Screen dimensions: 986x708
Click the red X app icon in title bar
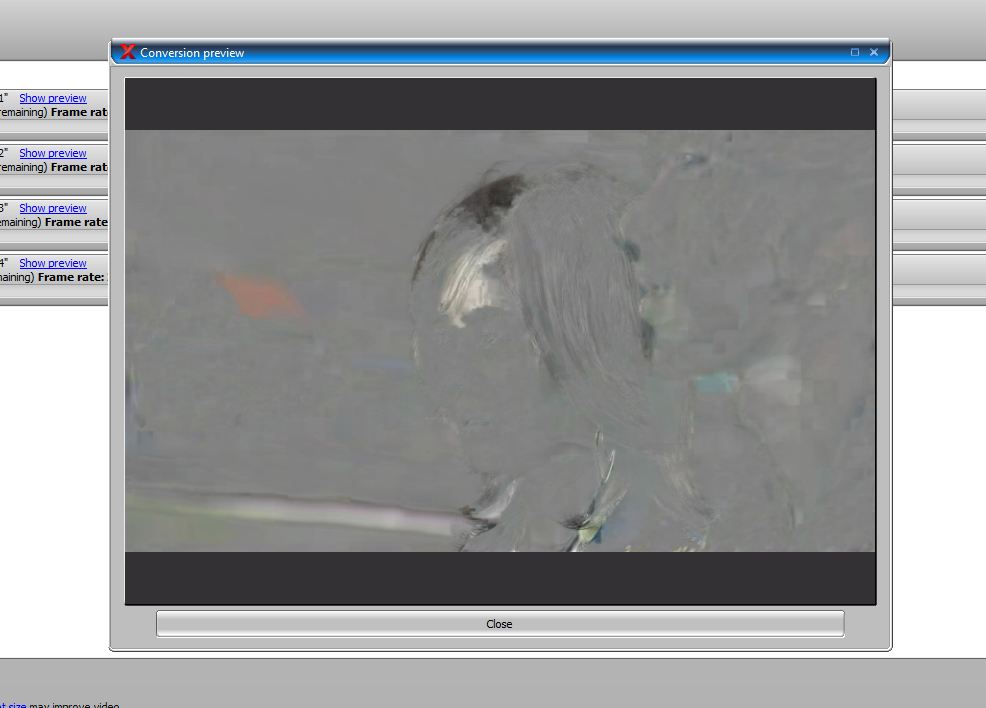coord(127,52)
